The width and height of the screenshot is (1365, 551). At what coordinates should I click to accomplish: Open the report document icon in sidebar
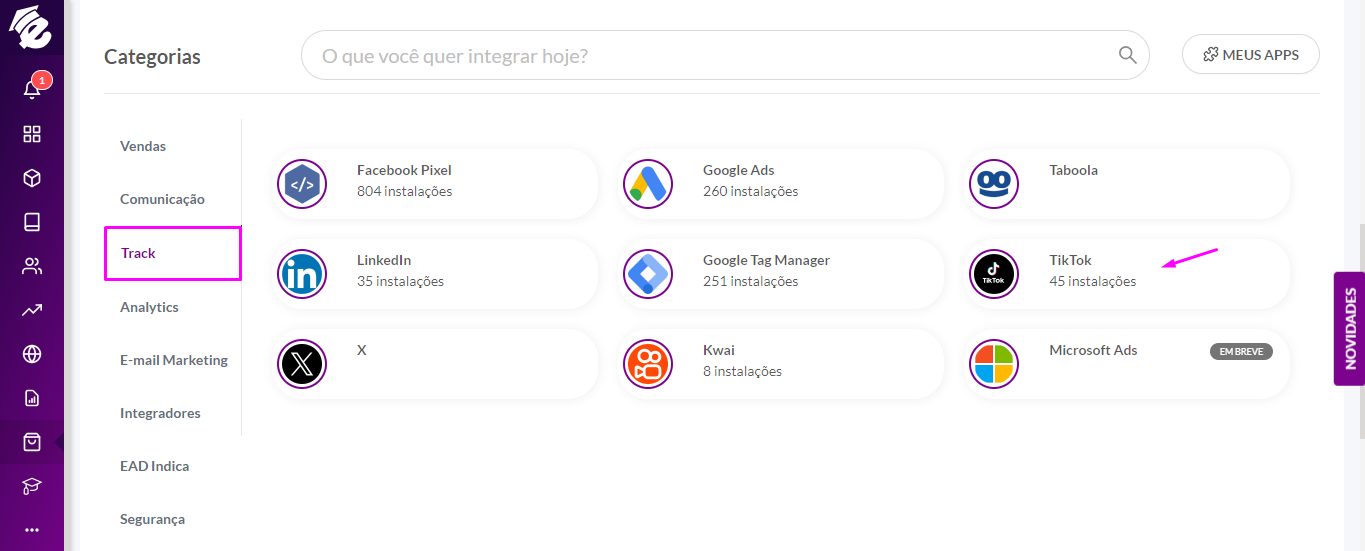coord(32,398)
